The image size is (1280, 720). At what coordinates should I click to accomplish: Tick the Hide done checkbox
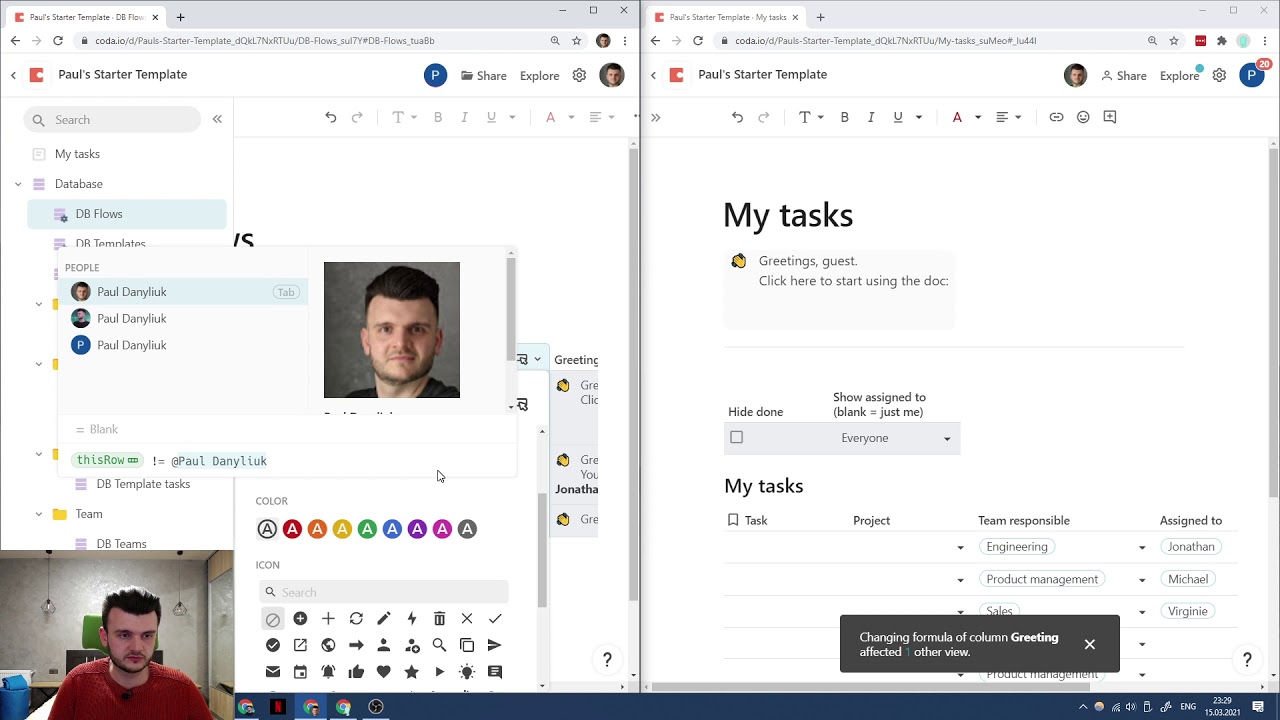coord(737,437)
